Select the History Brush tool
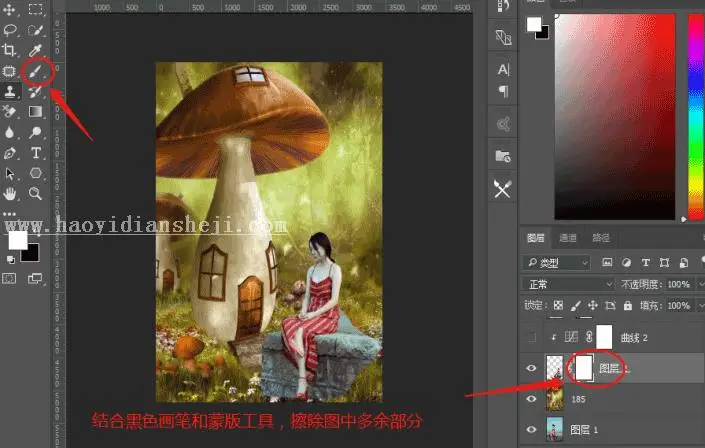The height and width of the screenshot is (448, 705). pyautogui.click(x=35, y=91)
